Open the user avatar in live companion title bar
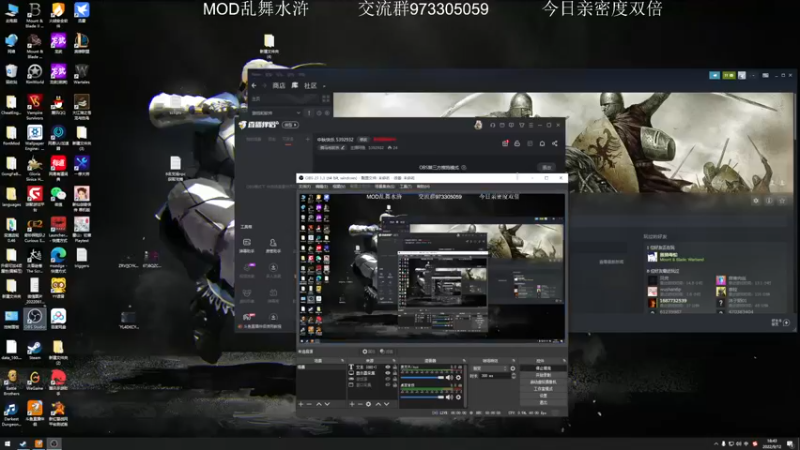The width and height of the screenshot is (800, 450). click(478, 124)
